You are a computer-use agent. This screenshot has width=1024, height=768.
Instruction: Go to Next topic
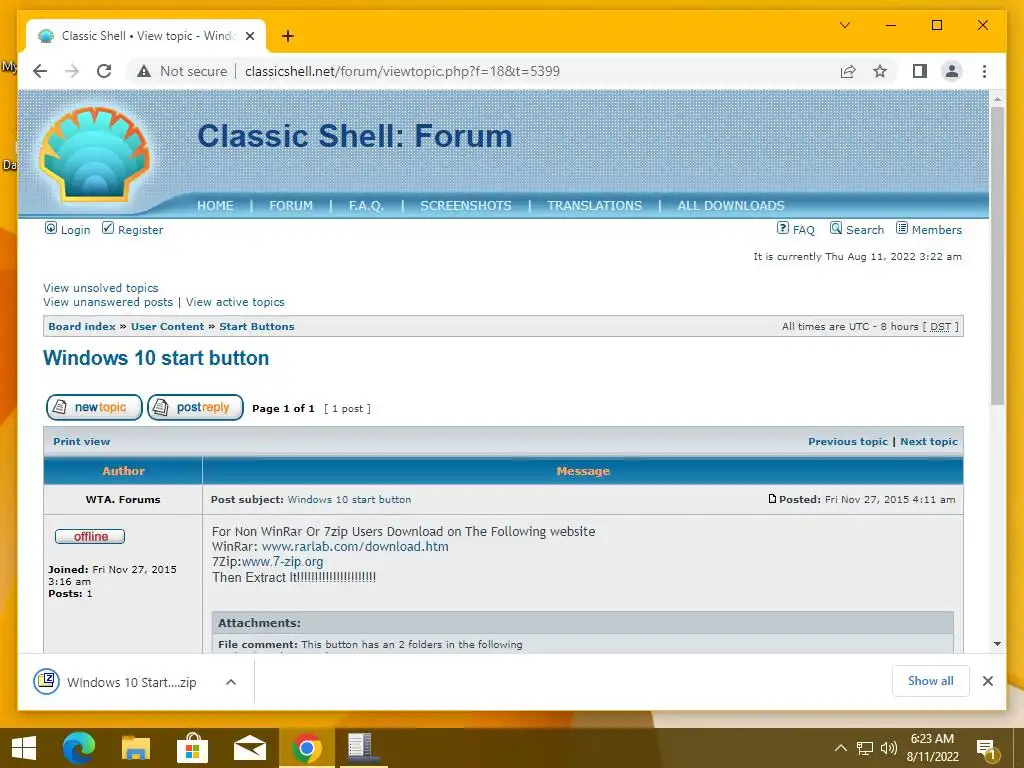click(929, 441)
